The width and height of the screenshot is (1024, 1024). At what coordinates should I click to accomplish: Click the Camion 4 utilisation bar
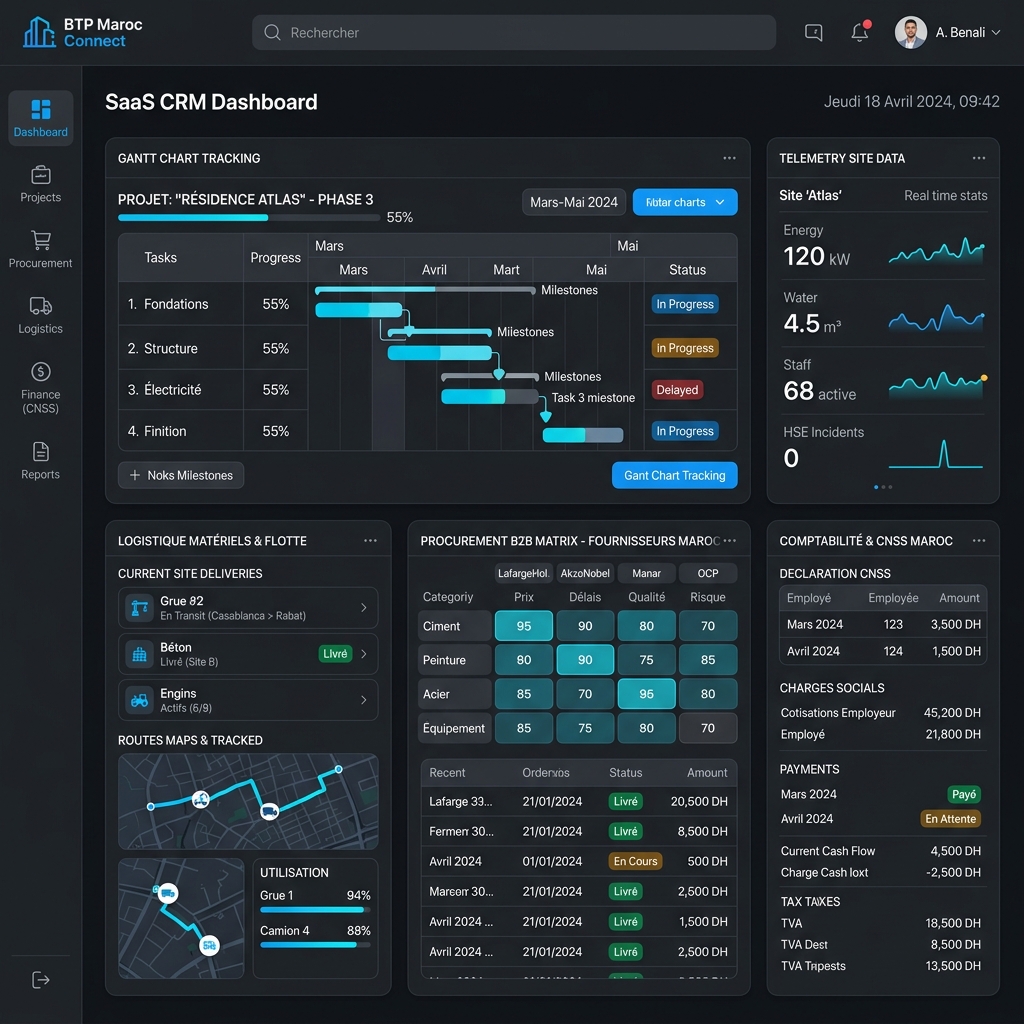coord(315,945)
